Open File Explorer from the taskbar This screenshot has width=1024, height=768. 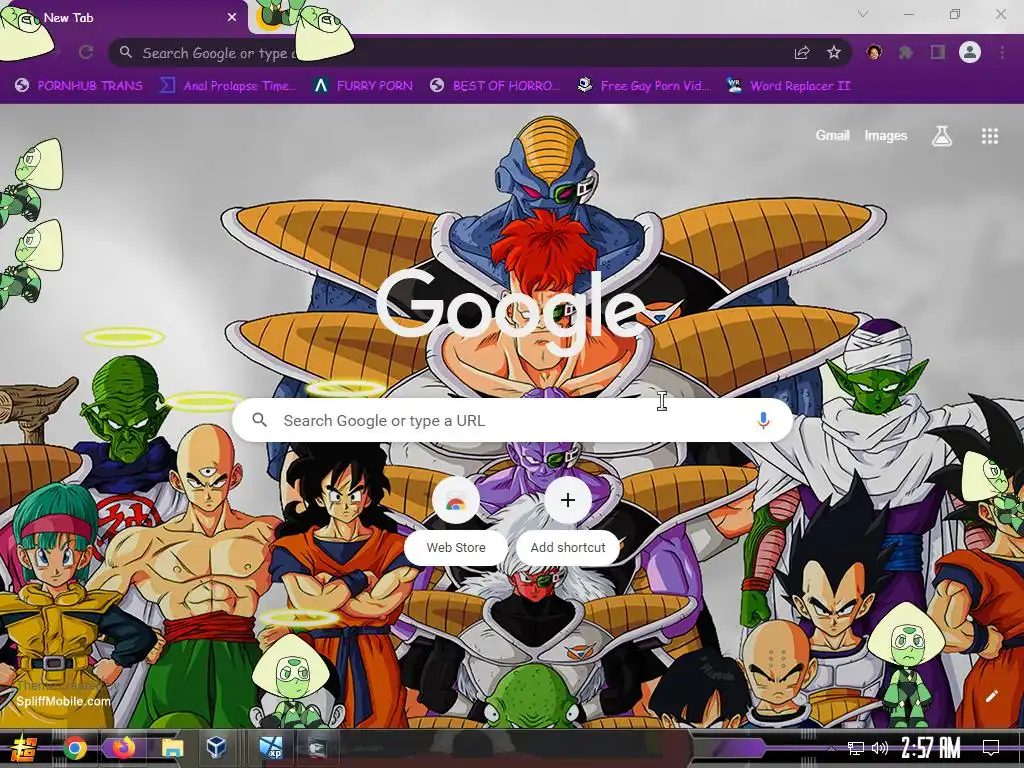tap(172, 748)
